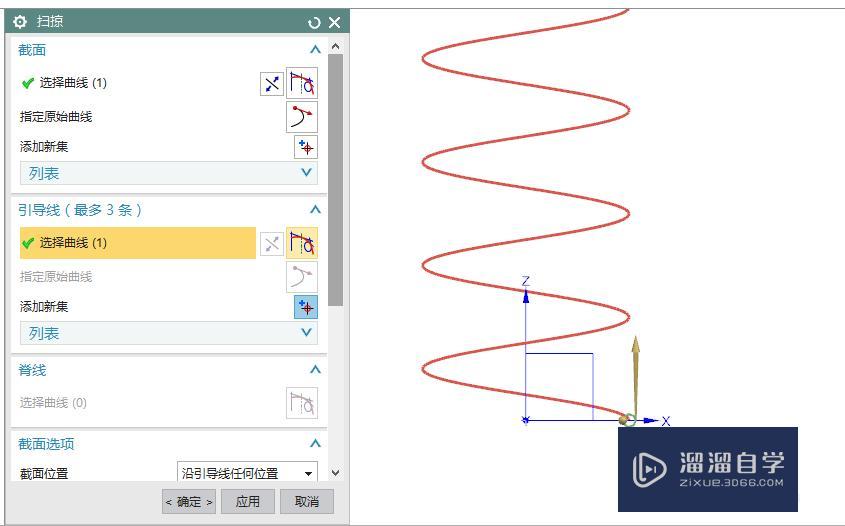Viewport: 845px width, 526px height.
Task: Close the 扫掠 dialog with X
Action: click(x=335, y=23)
